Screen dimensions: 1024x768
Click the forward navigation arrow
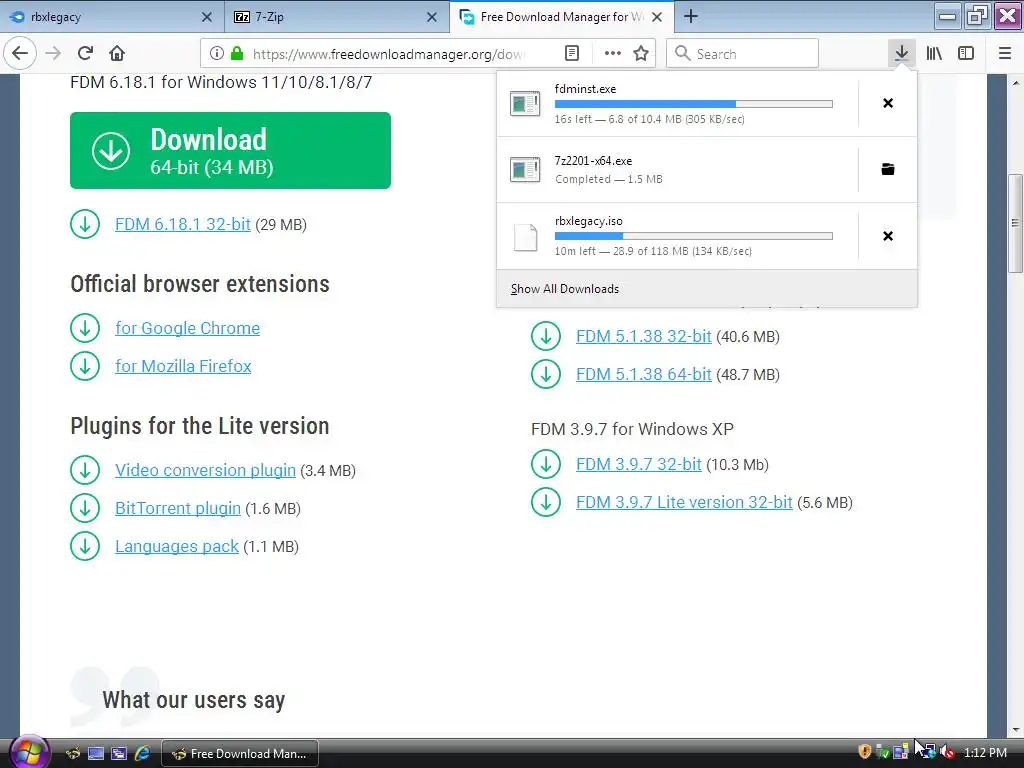[53, 54]
